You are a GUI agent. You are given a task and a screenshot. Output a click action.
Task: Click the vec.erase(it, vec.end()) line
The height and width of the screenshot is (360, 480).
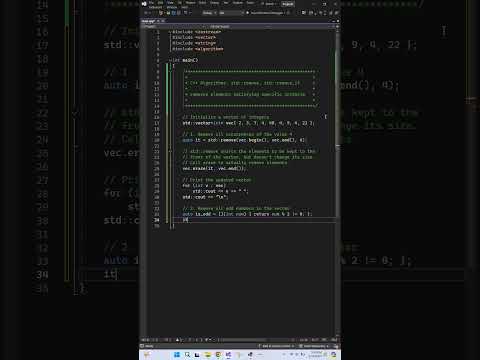click(x=214, y=169)
